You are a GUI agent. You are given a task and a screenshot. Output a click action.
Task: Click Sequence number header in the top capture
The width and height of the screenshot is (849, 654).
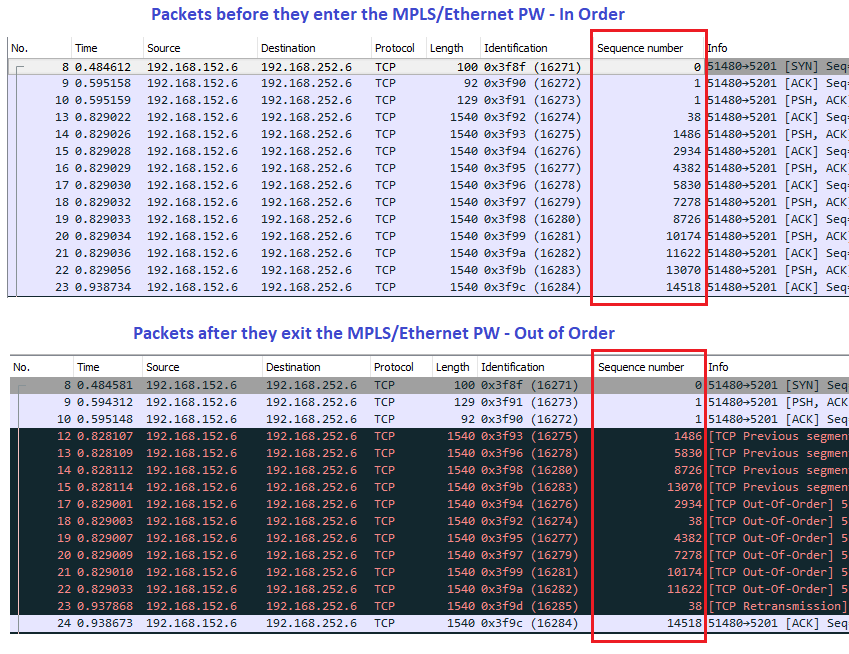pyautogui.click(x=640, y=48)
